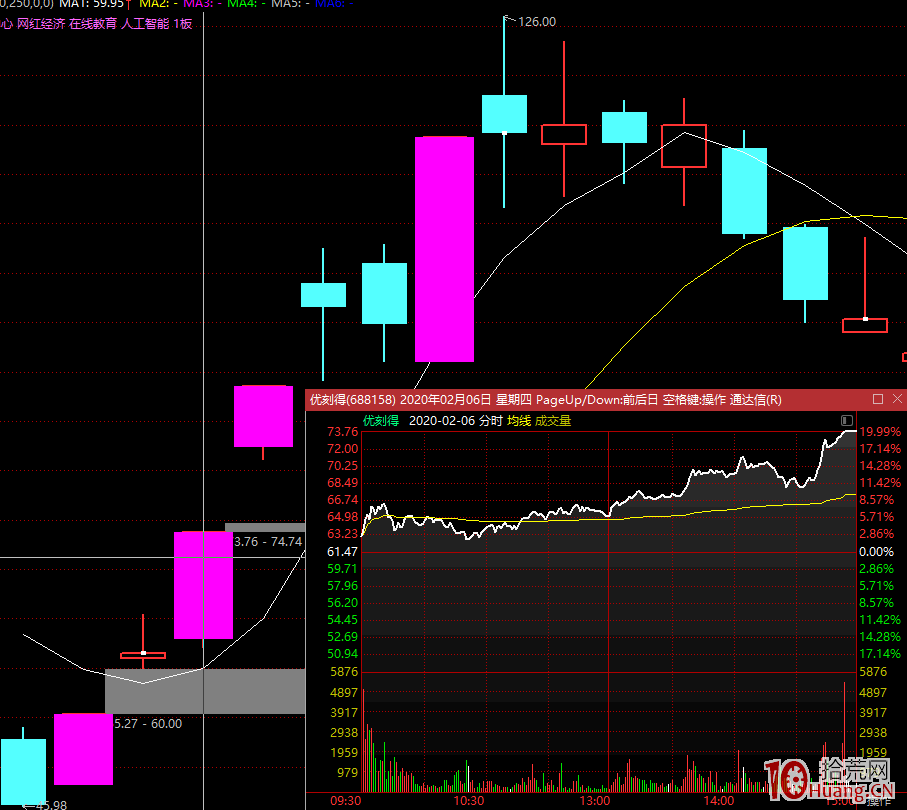This screenshot has height=810, width=907.
Task: Select the cyan candle under the 126.00 peak
Action: click(x=504, y=114)
